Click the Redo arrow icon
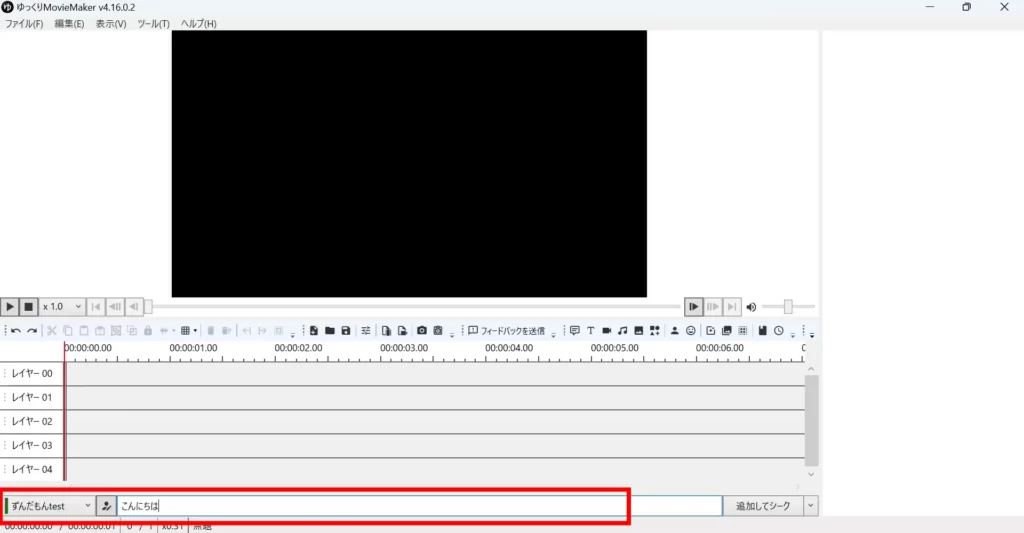The height and width of the screenshot is (533, 1024). 31,331
